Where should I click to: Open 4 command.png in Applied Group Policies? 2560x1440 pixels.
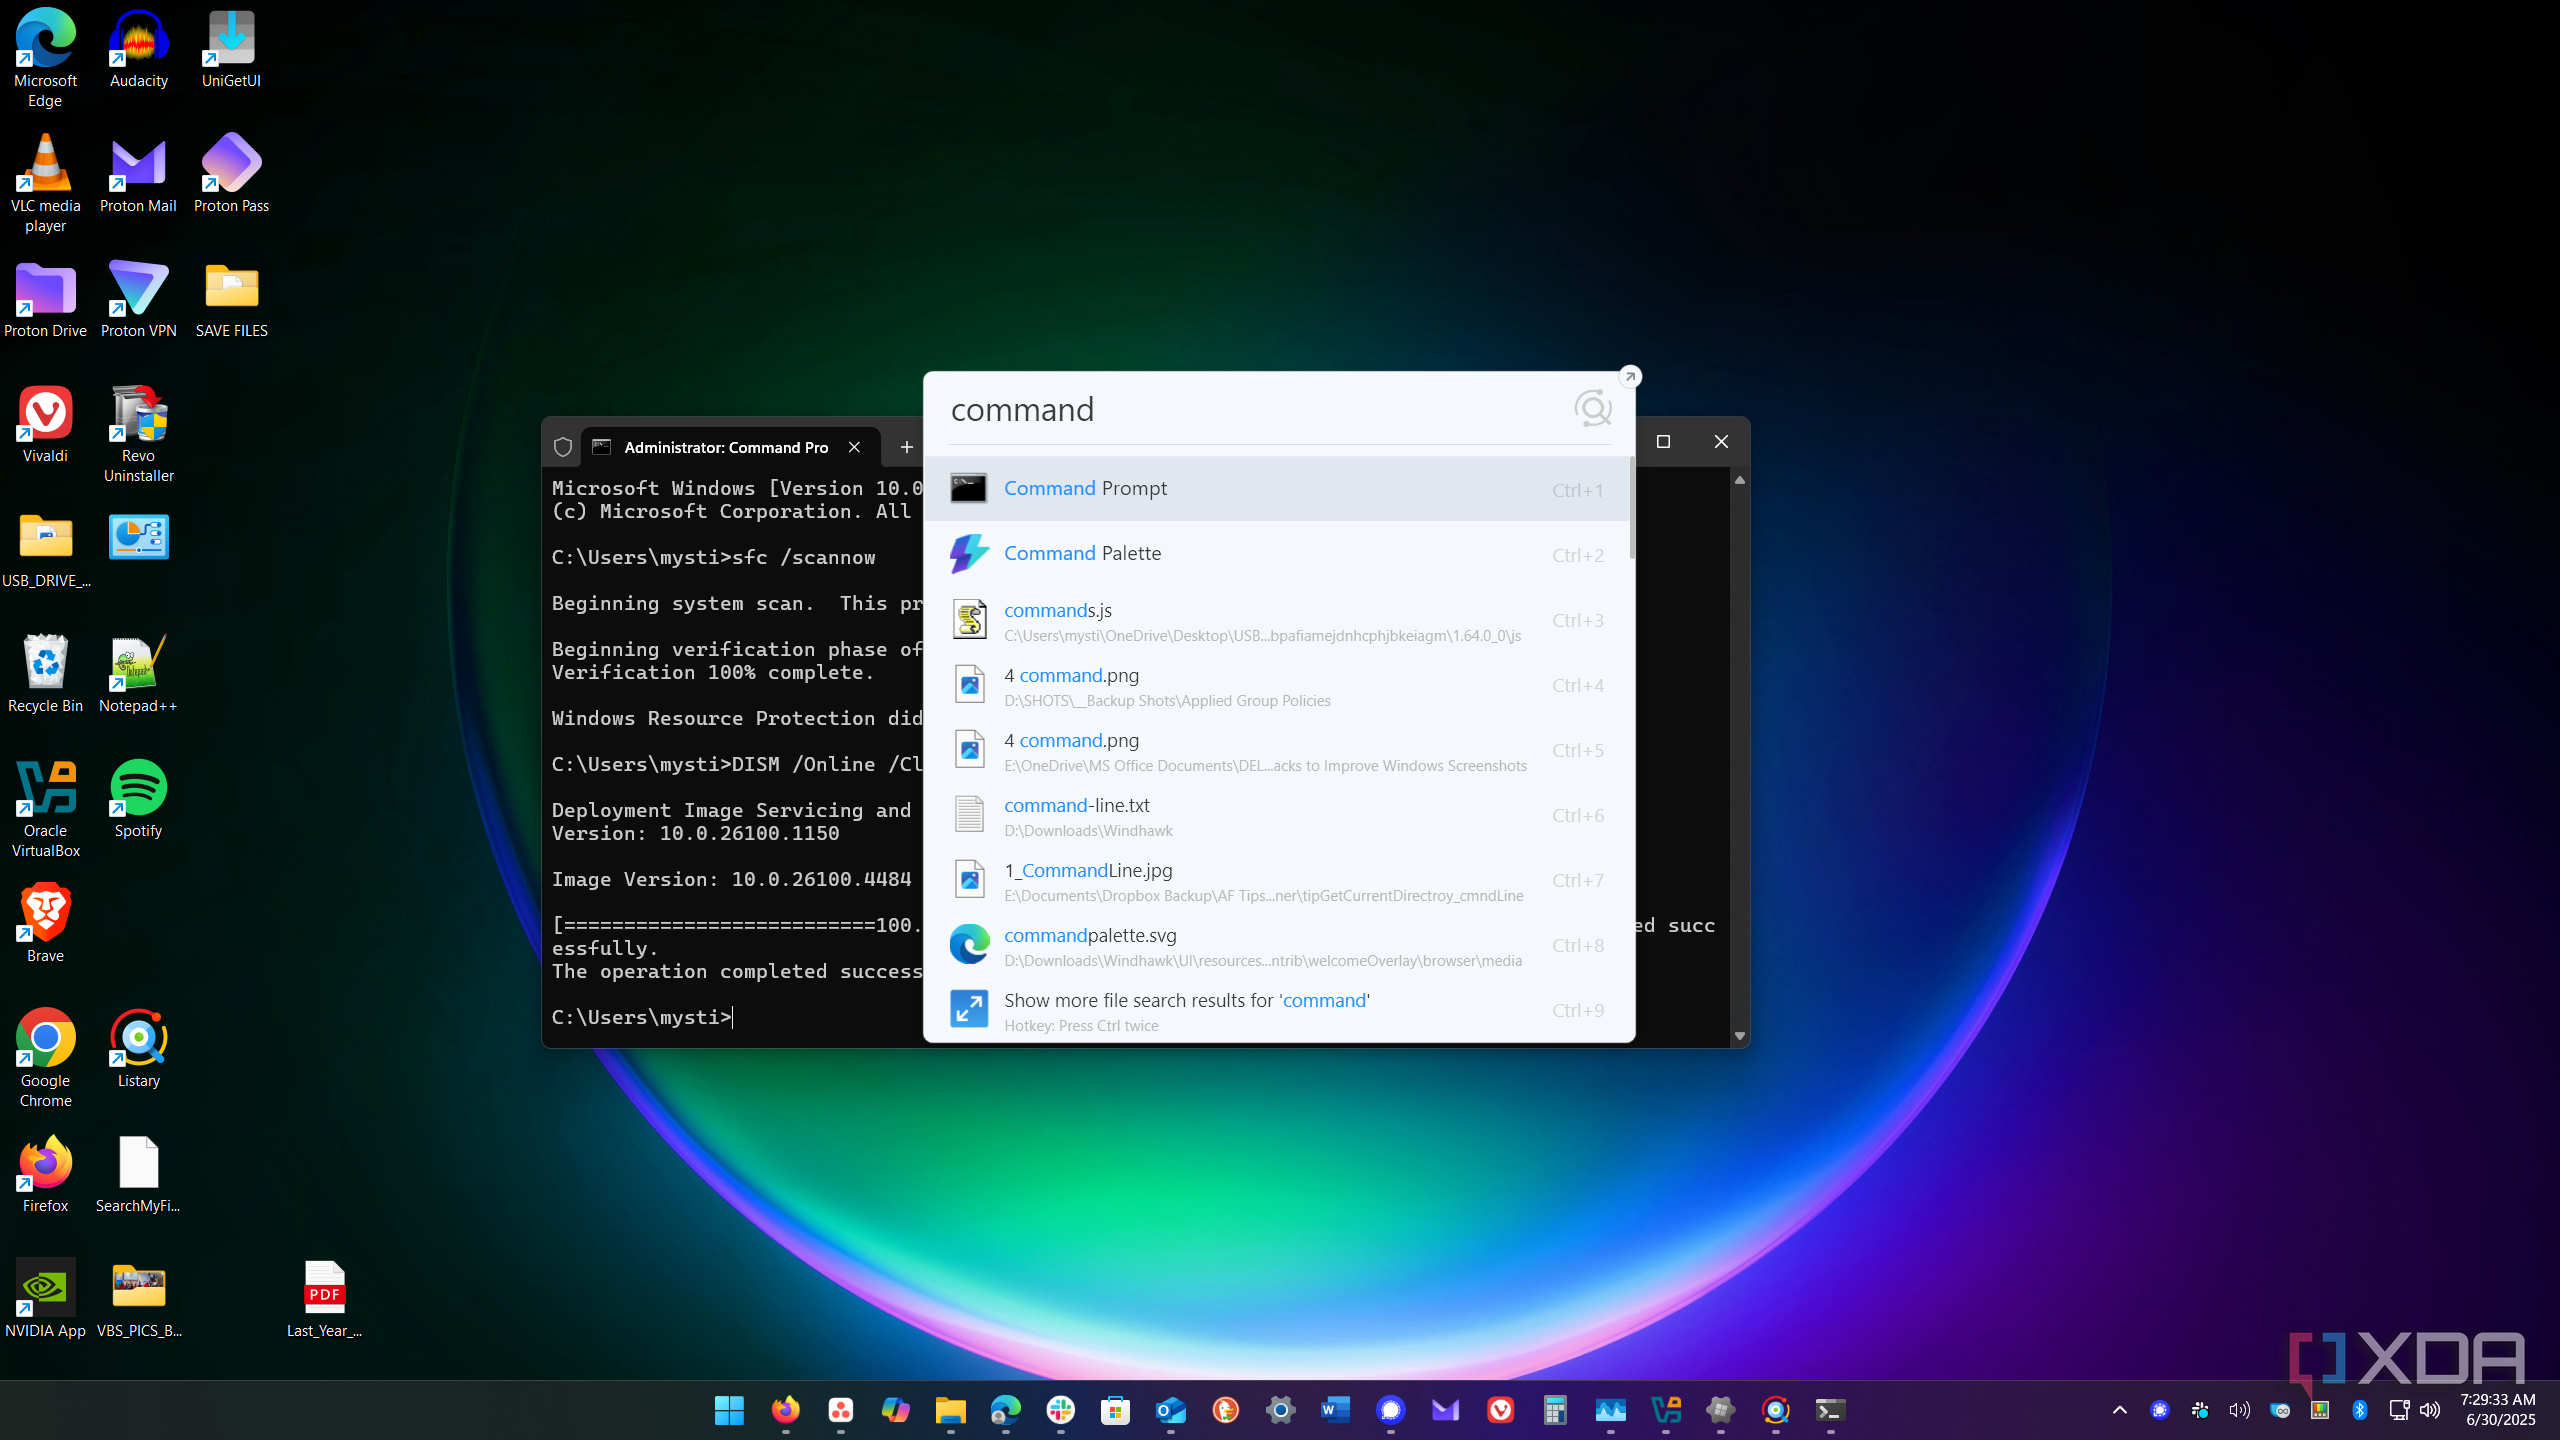1277,685
